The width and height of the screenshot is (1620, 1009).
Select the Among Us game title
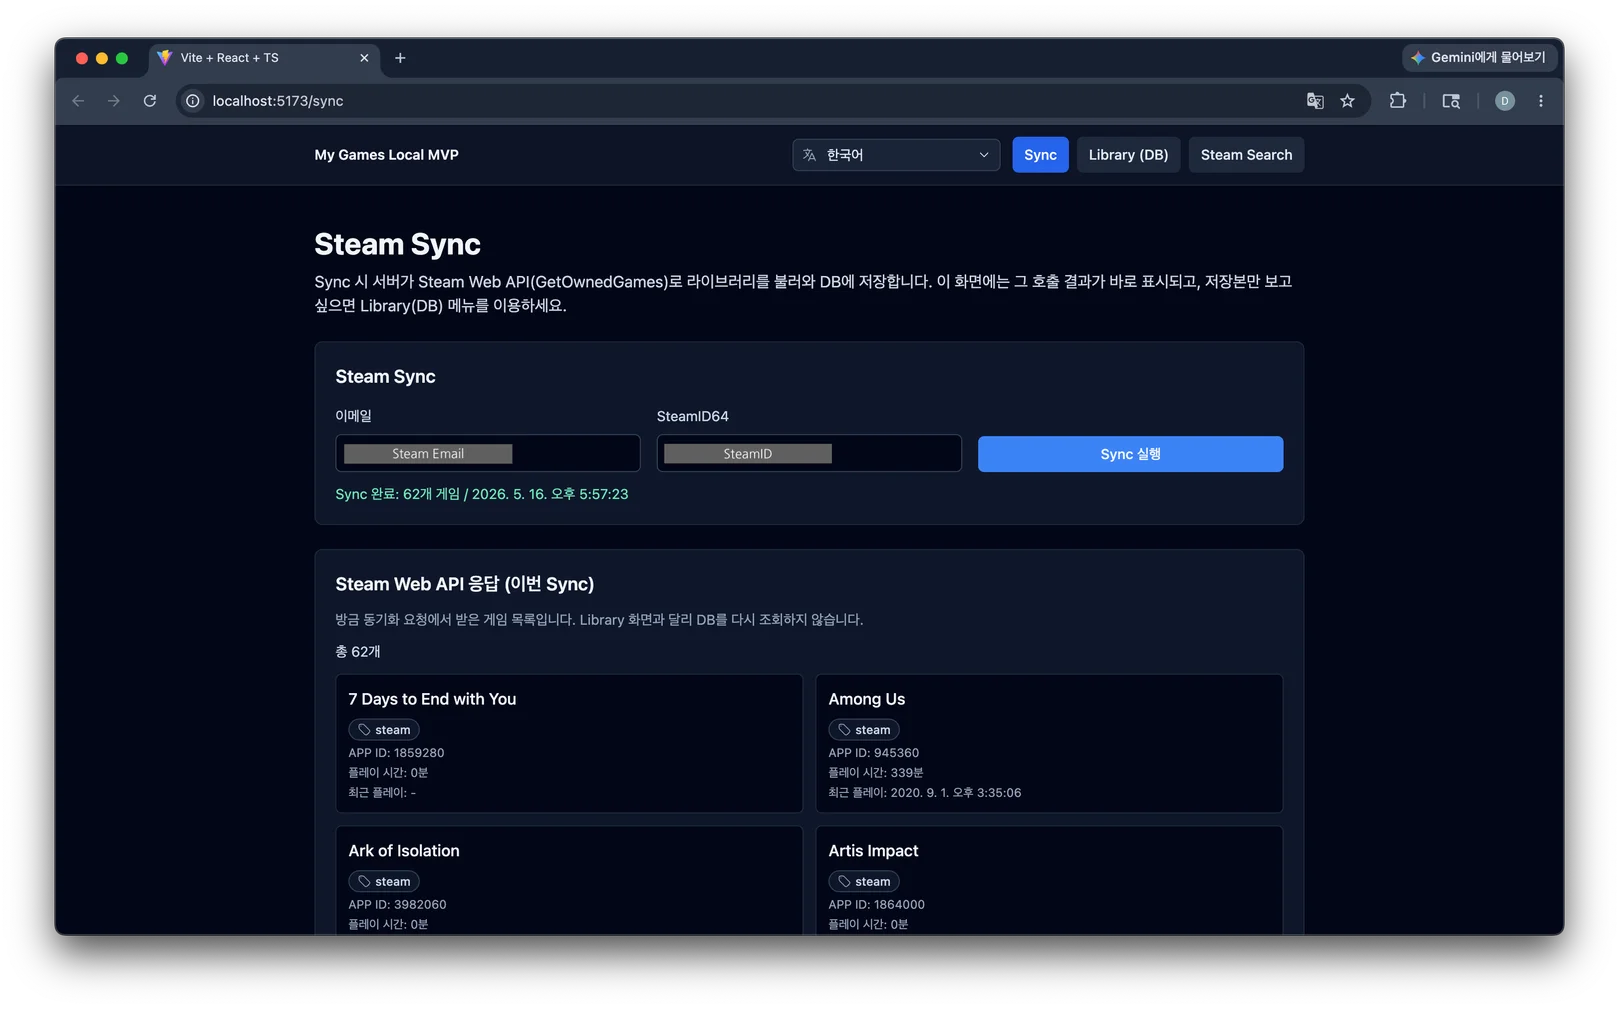[x=866, y=699]
